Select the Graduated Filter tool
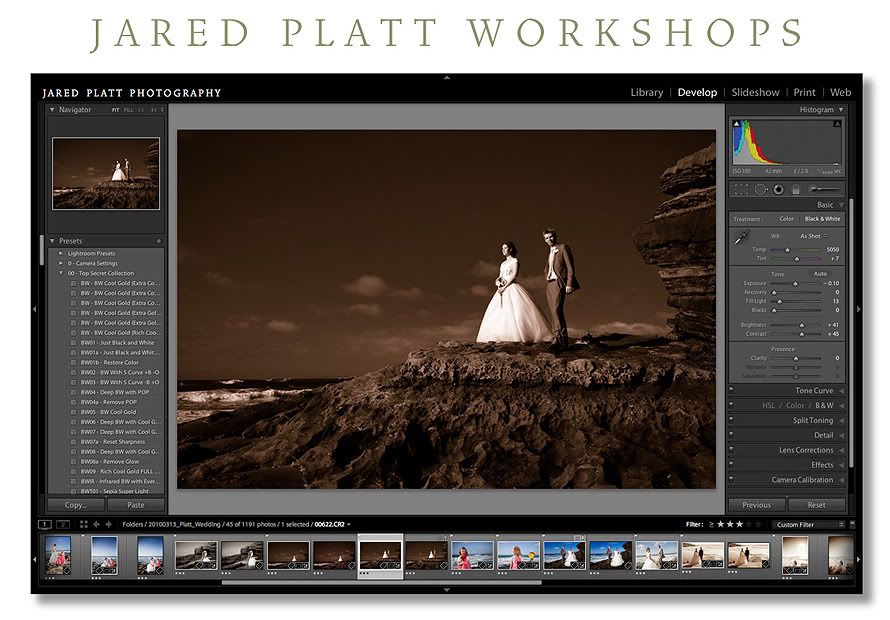Screen dimensions: 890x620 tap(796, 189)
